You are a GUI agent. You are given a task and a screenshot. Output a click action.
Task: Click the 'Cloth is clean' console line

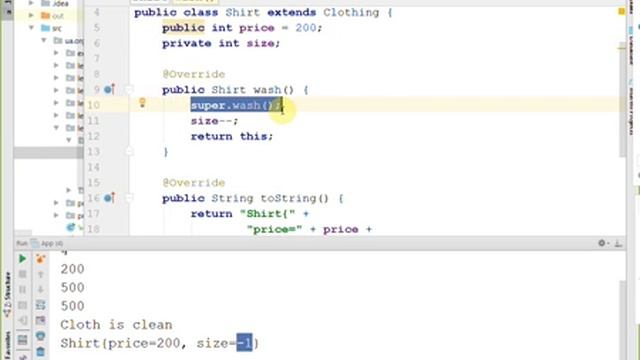coord(116,325)
